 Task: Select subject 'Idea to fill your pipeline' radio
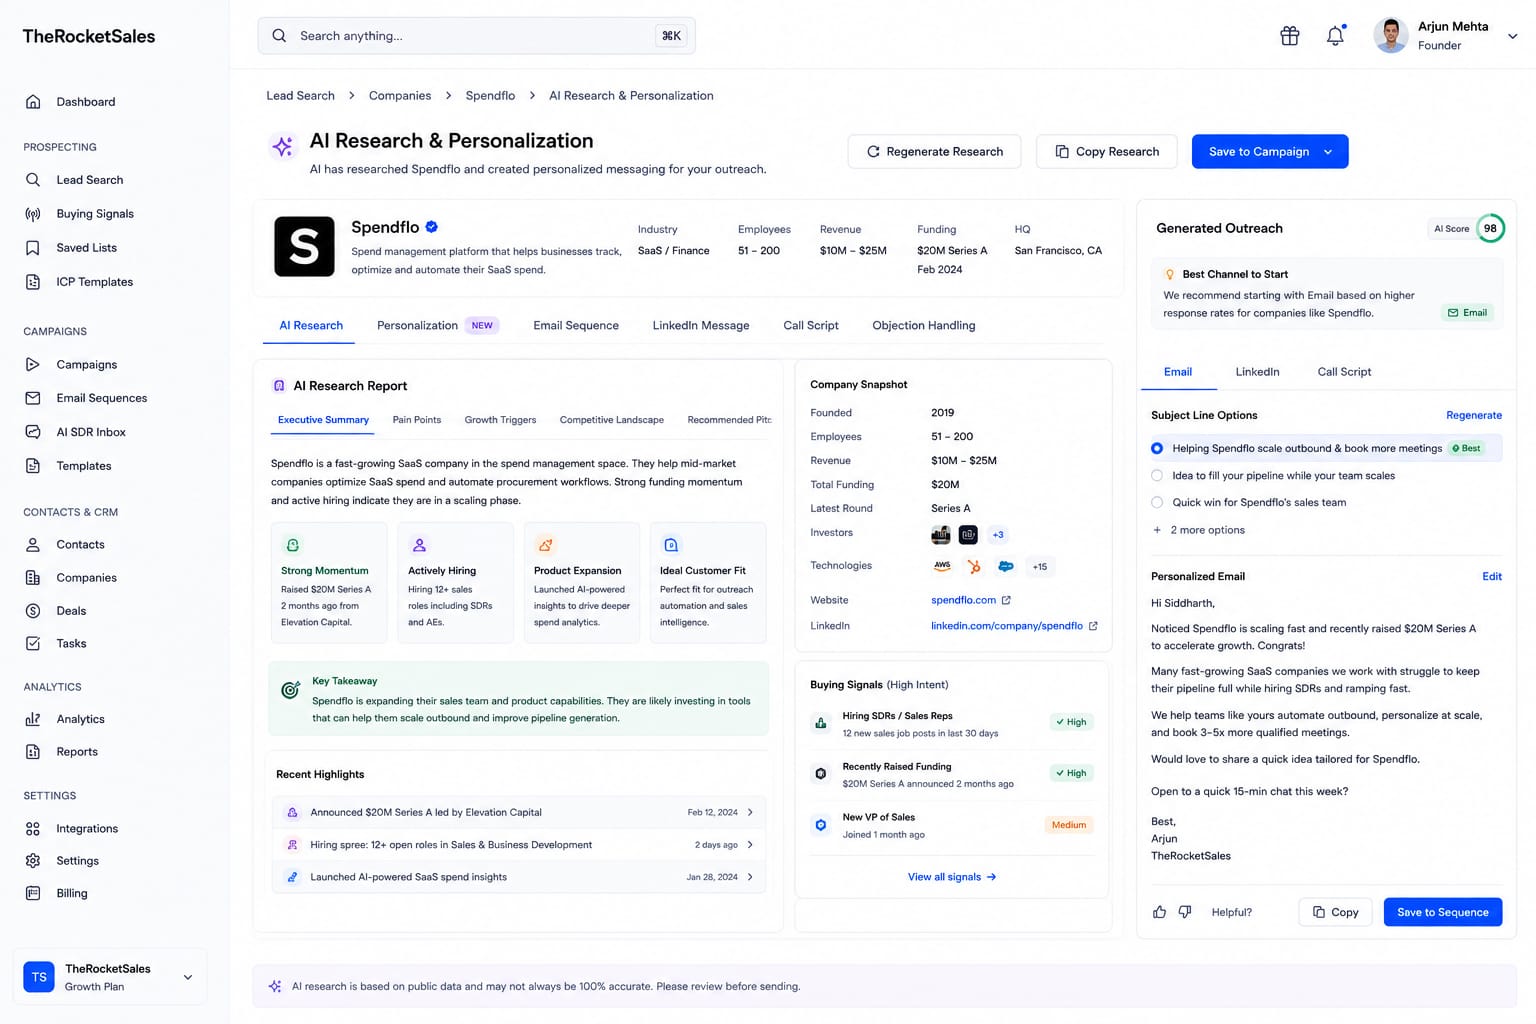pyautogui.click(x=1157, y=476)
